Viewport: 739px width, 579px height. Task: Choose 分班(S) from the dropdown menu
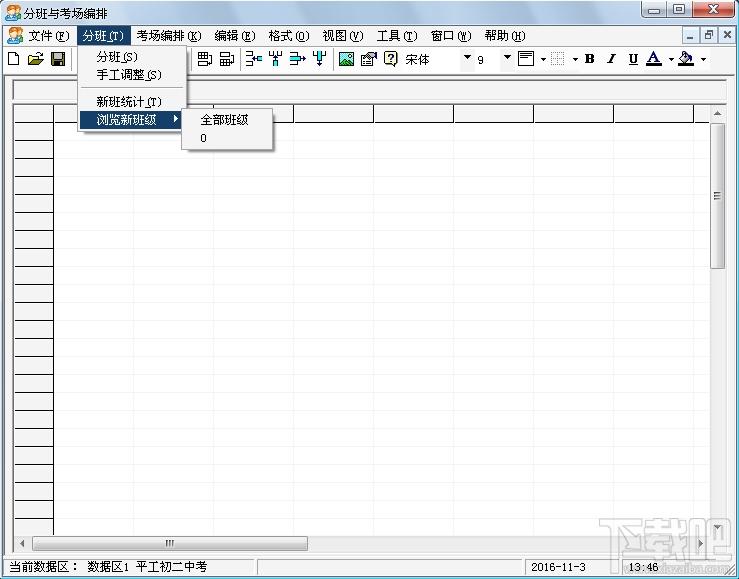[x=132, y=57]
